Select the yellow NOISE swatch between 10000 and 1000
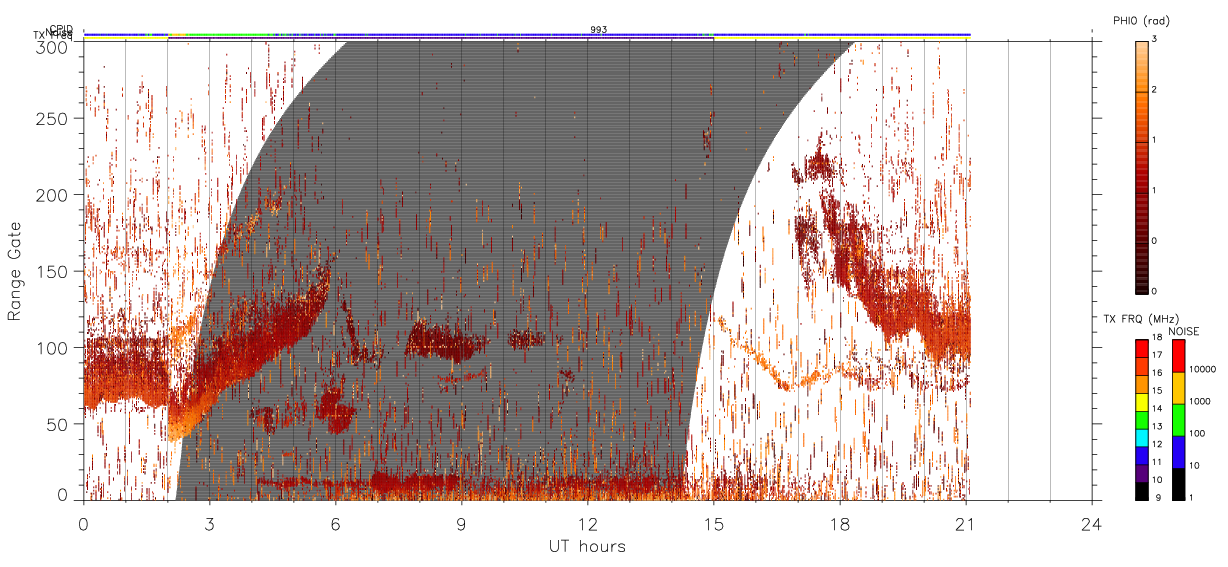 point(1178,388)
